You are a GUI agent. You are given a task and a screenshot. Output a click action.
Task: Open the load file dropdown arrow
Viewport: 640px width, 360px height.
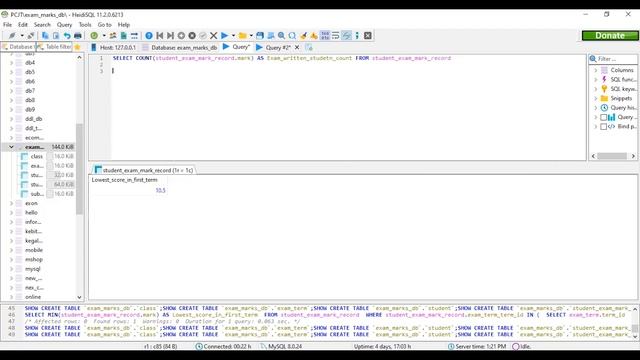251,36
